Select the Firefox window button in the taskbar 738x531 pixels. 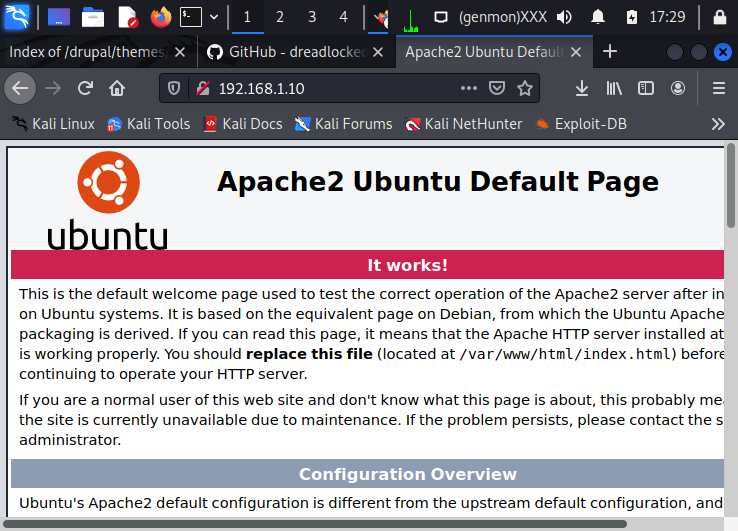click(378, 18)
